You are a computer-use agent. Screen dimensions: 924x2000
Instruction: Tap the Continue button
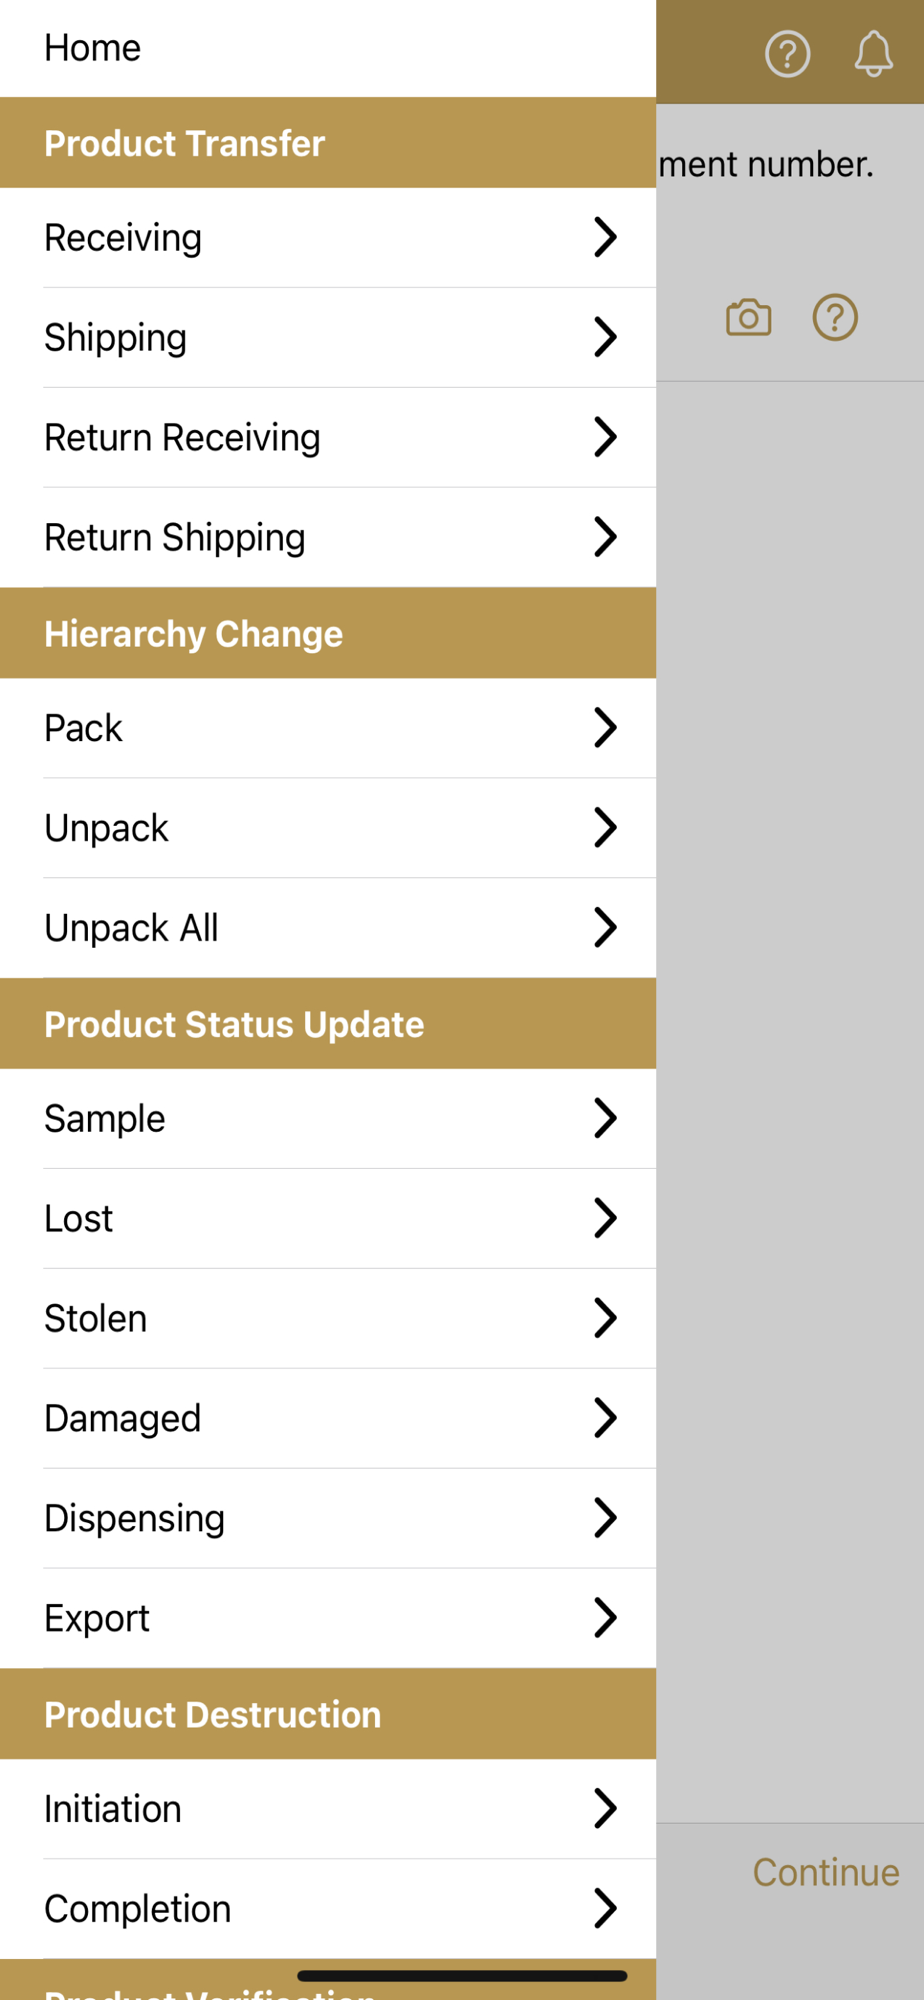(x=826, y=1872)
